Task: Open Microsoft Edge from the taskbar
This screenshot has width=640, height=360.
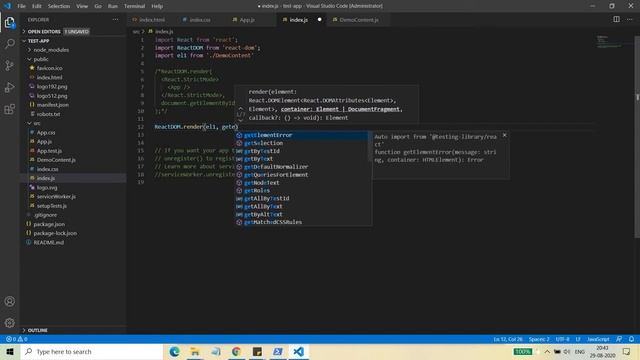Action: (174, 351)
